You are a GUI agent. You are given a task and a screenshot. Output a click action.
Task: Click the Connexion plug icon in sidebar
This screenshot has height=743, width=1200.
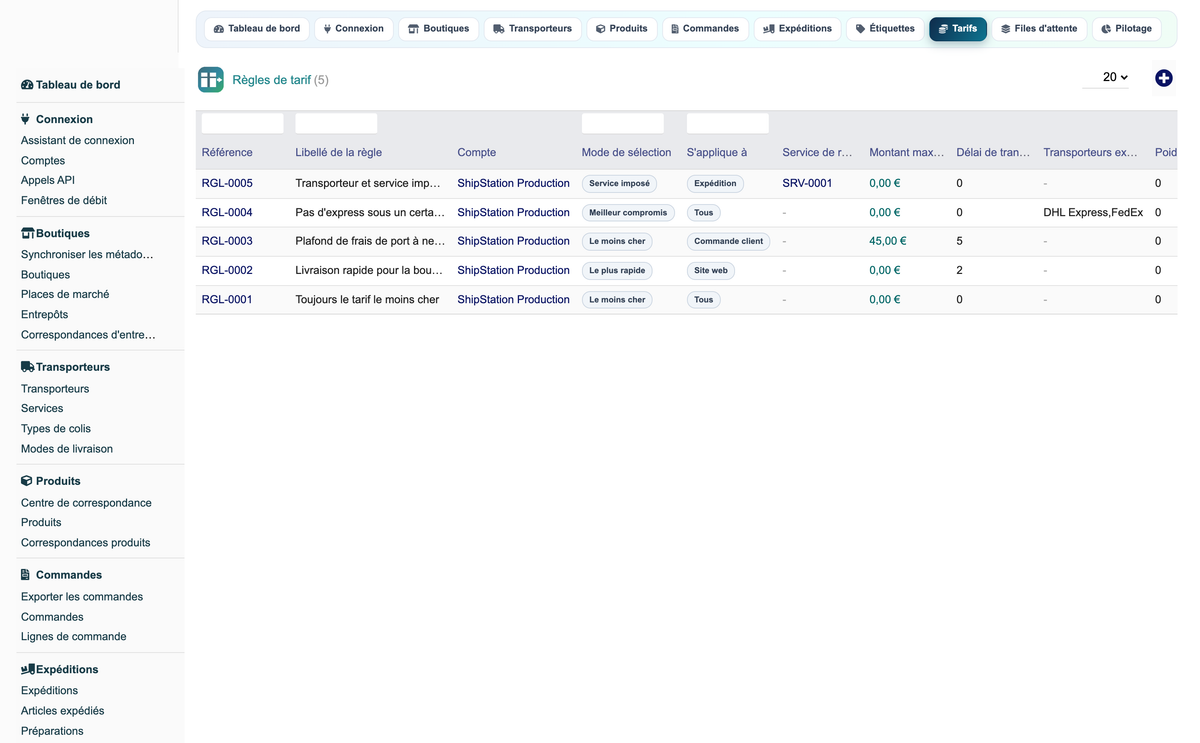pos(26,119)
